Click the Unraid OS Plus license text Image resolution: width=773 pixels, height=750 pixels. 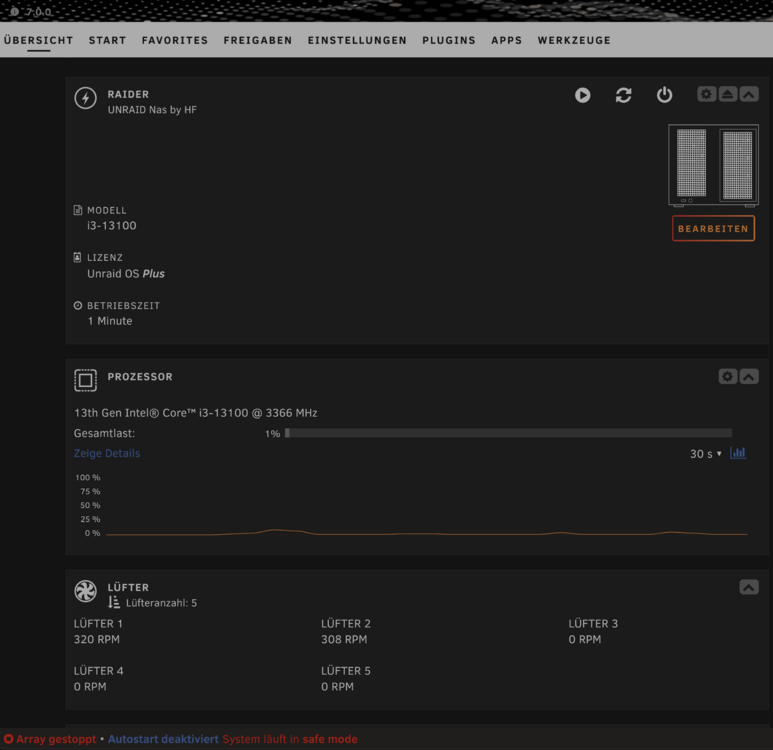126,274
